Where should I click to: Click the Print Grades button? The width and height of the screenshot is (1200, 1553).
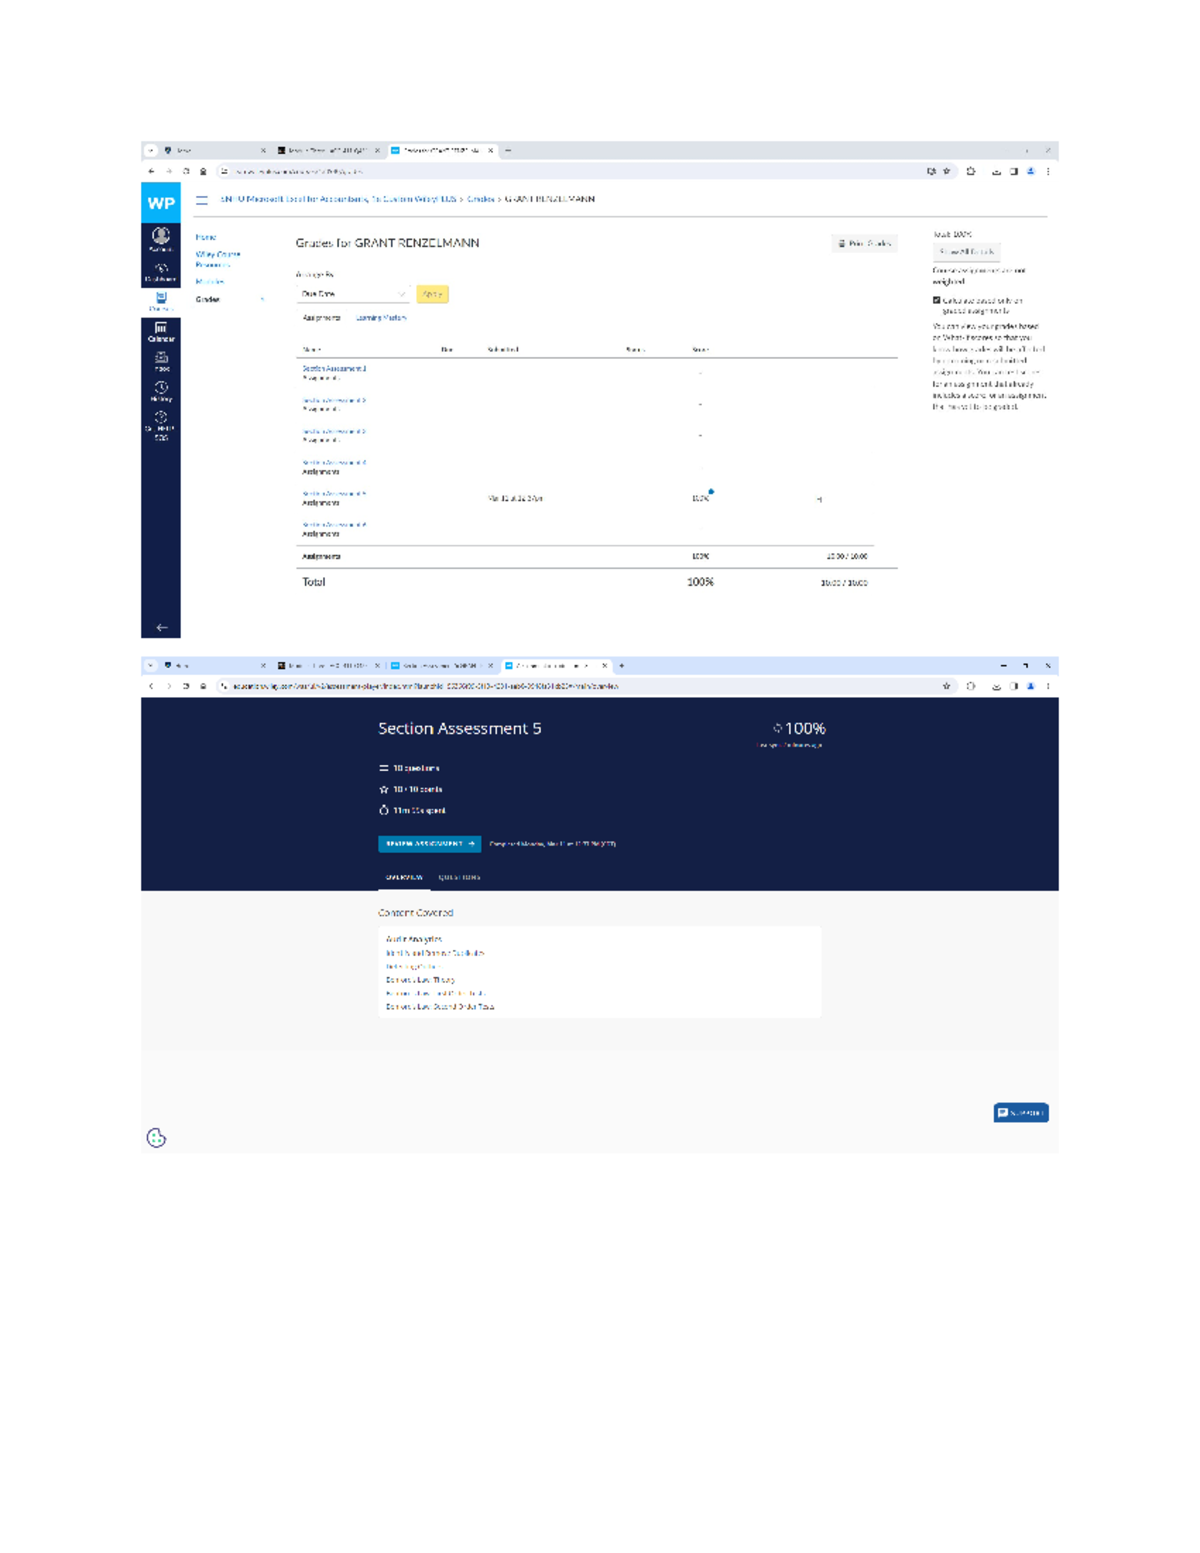pyautogui.click(x=864, y=243)
